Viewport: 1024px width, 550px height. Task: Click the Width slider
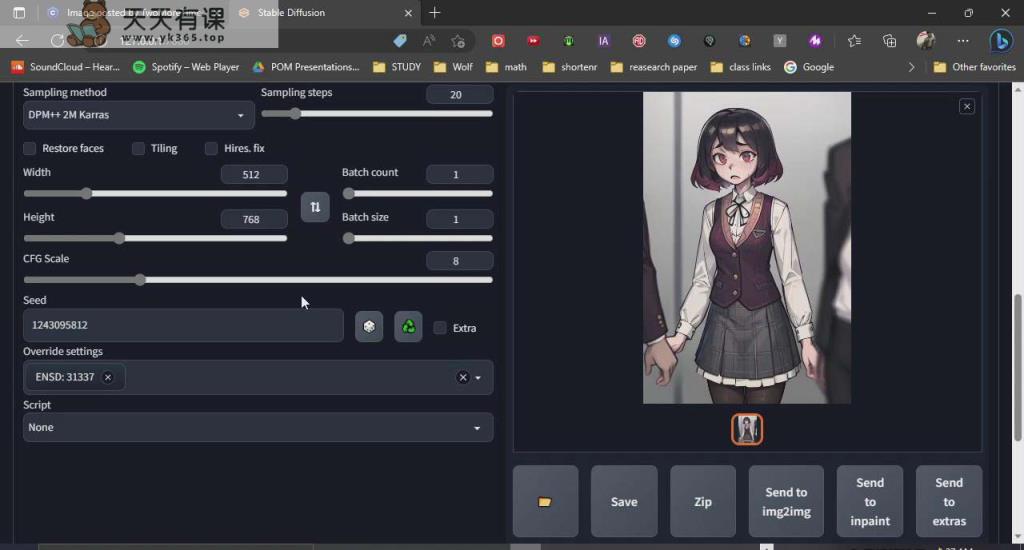pos(155,193)
